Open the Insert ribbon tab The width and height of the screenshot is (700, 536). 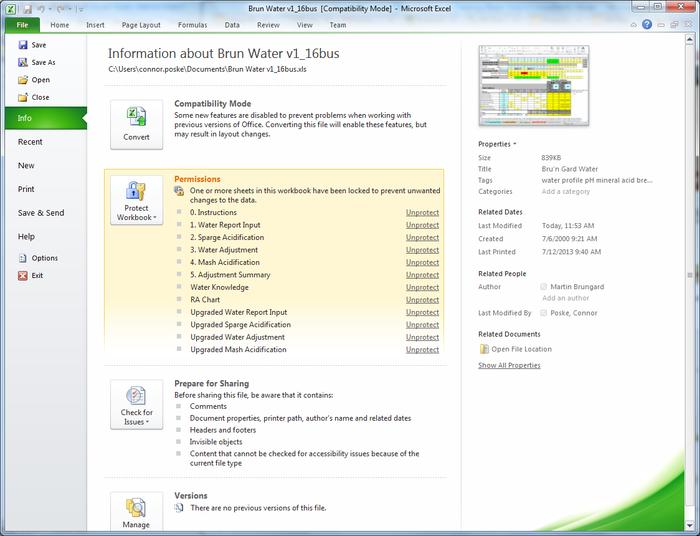pos(95,25)
